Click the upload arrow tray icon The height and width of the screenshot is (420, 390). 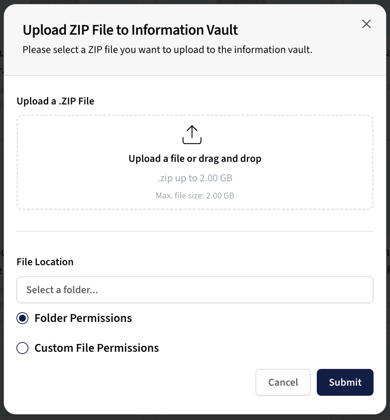click(x=192, y=135)
